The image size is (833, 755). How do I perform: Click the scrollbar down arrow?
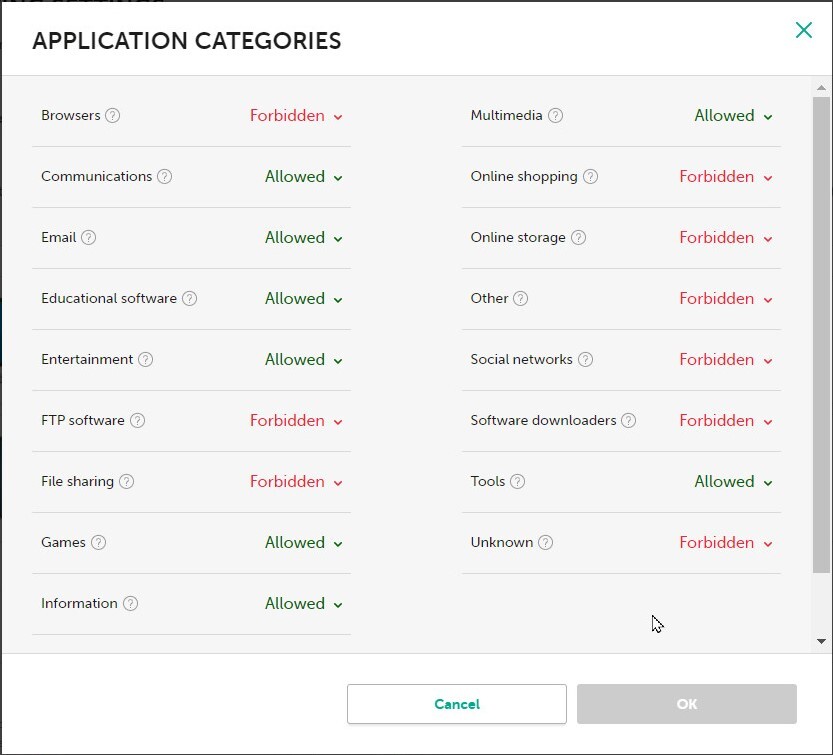(821, 641)
